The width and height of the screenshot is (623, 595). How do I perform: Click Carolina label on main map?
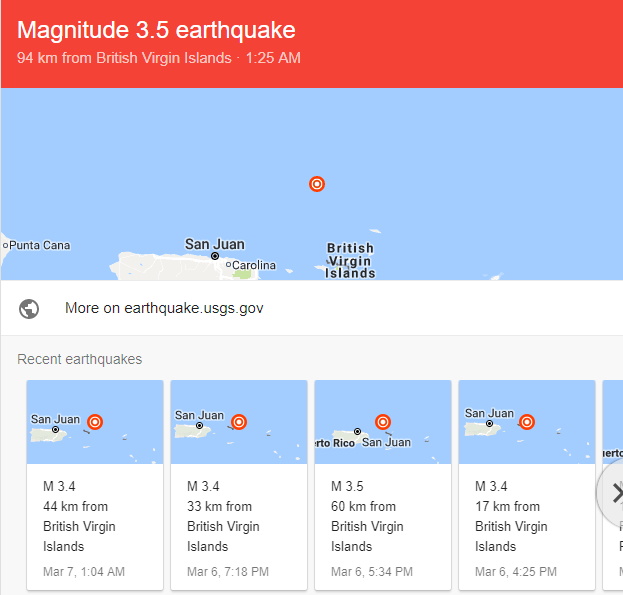click(x=253, y=265)
